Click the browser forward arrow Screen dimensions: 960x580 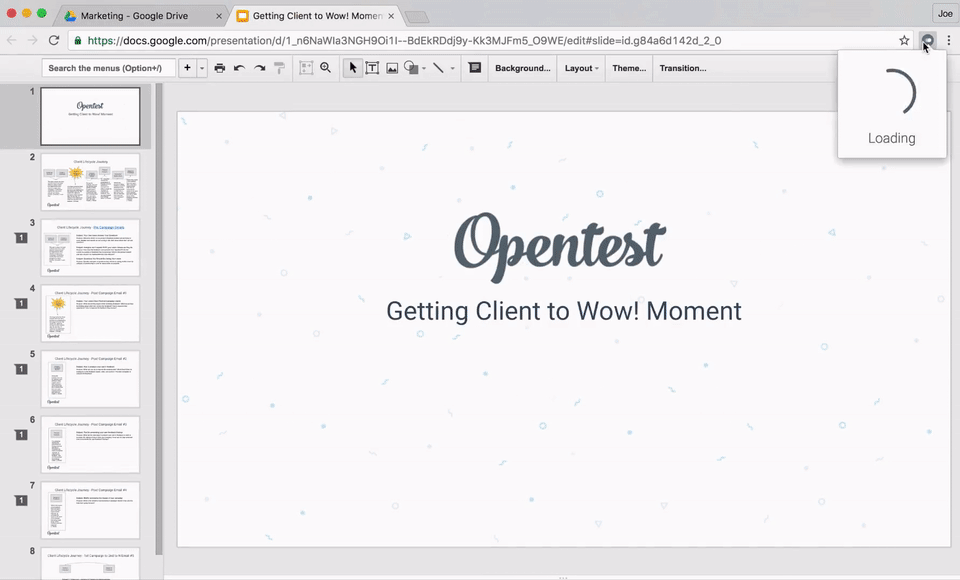click(x=32, y=40)
